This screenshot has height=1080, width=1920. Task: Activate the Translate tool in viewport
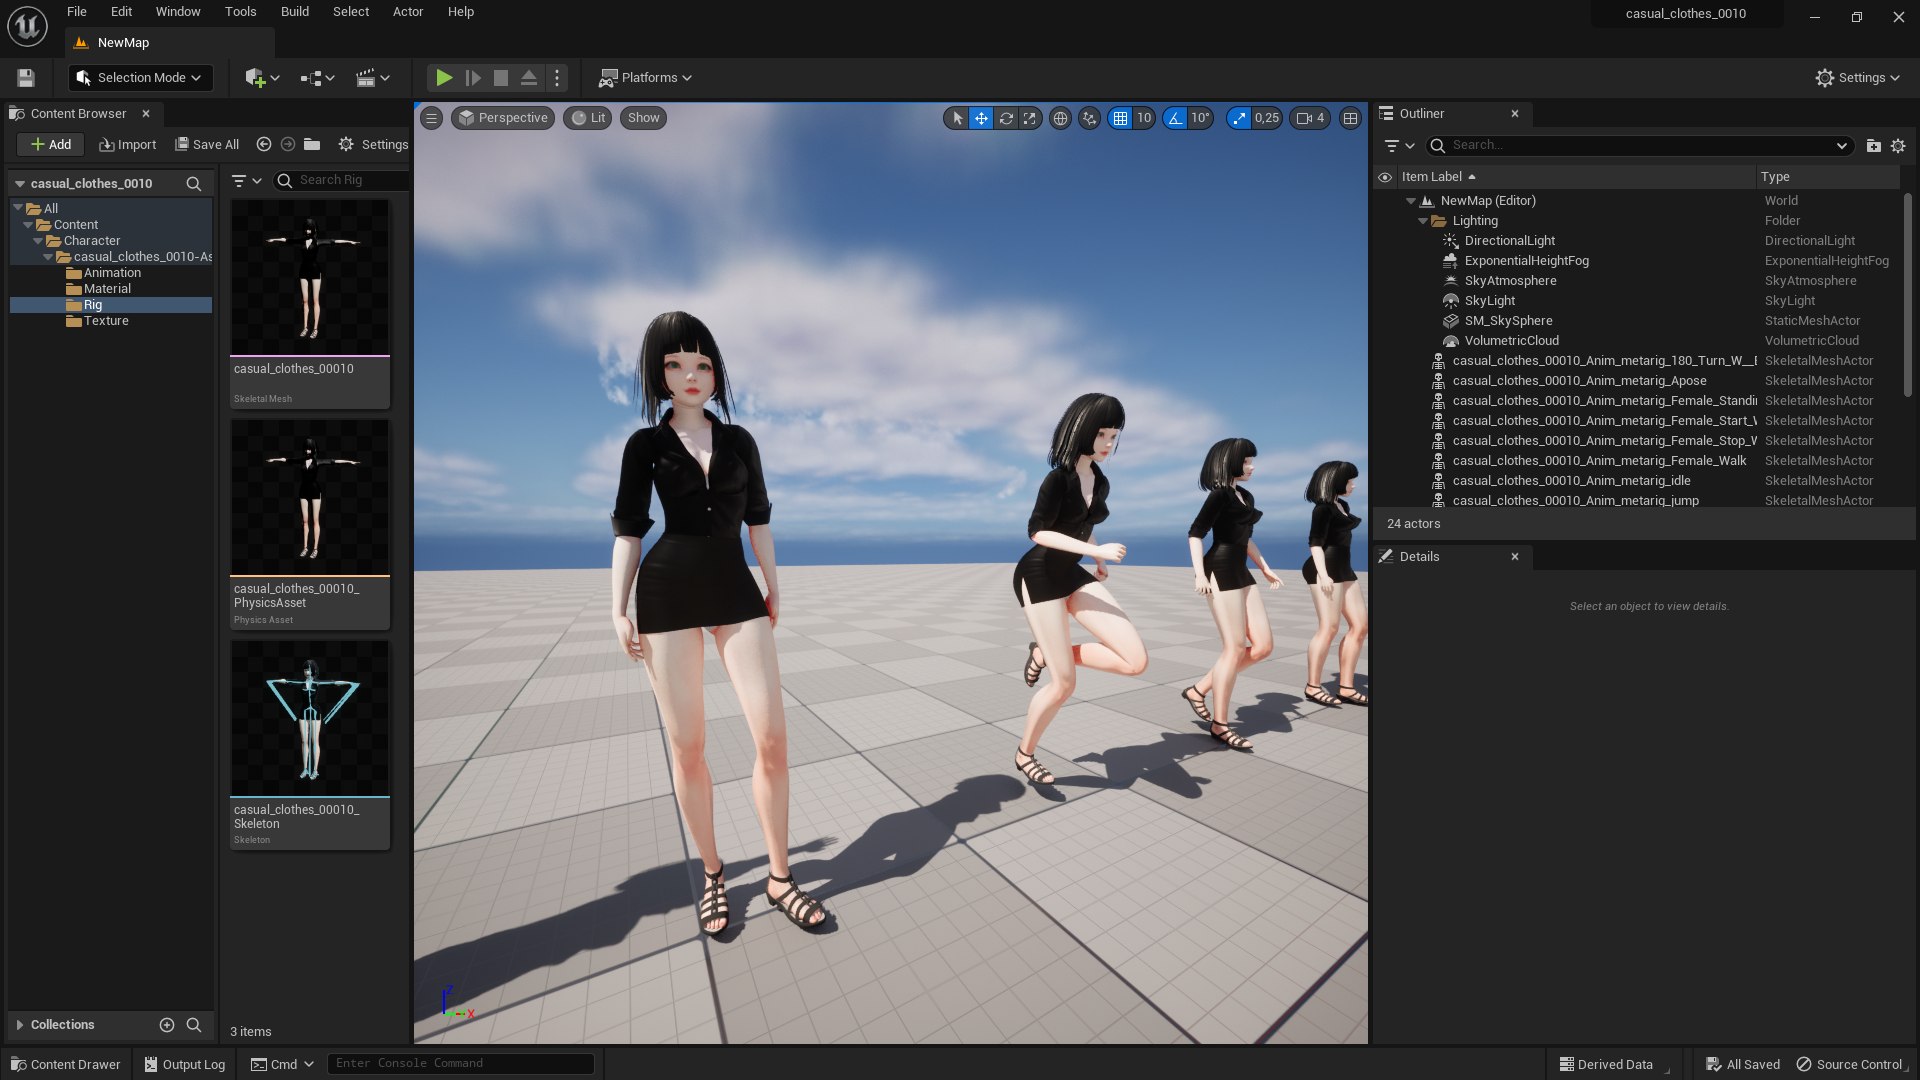[x=981, y=118]
